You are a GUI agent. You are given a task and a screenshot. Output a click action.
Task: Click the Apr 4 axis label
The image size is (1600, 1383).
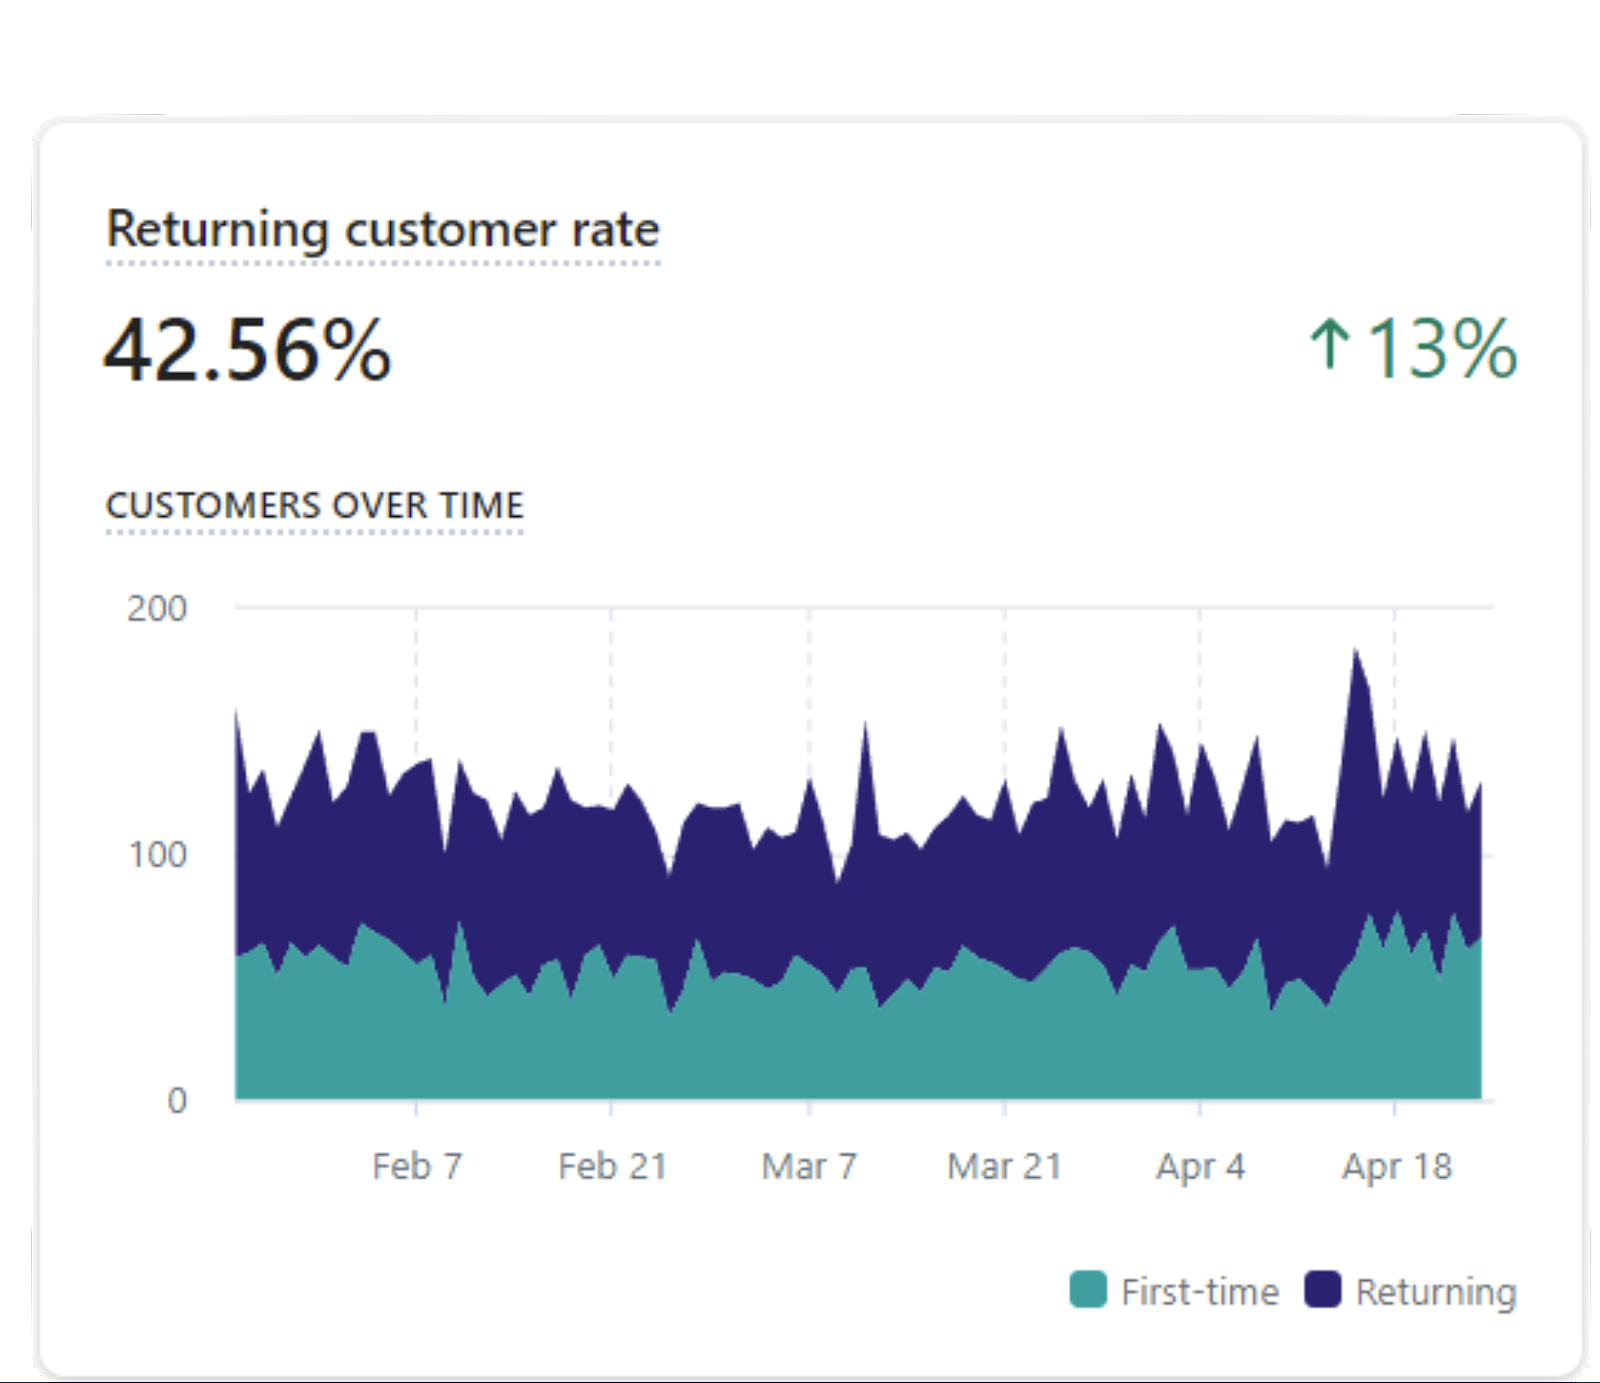1200,1167
